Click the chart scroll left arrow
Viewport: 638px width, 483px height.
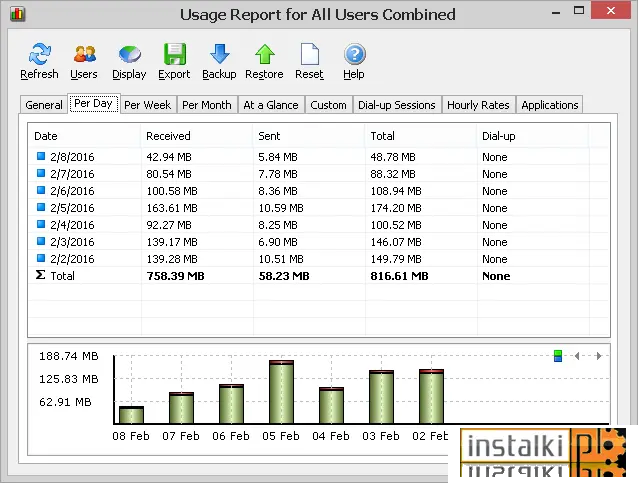click(577, 356)
